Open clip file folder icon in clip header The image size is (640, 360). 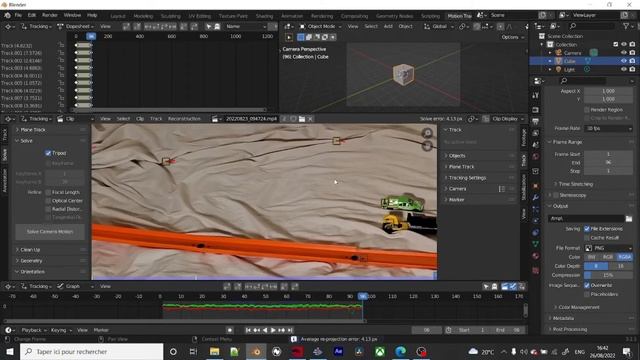coord(302,119)
